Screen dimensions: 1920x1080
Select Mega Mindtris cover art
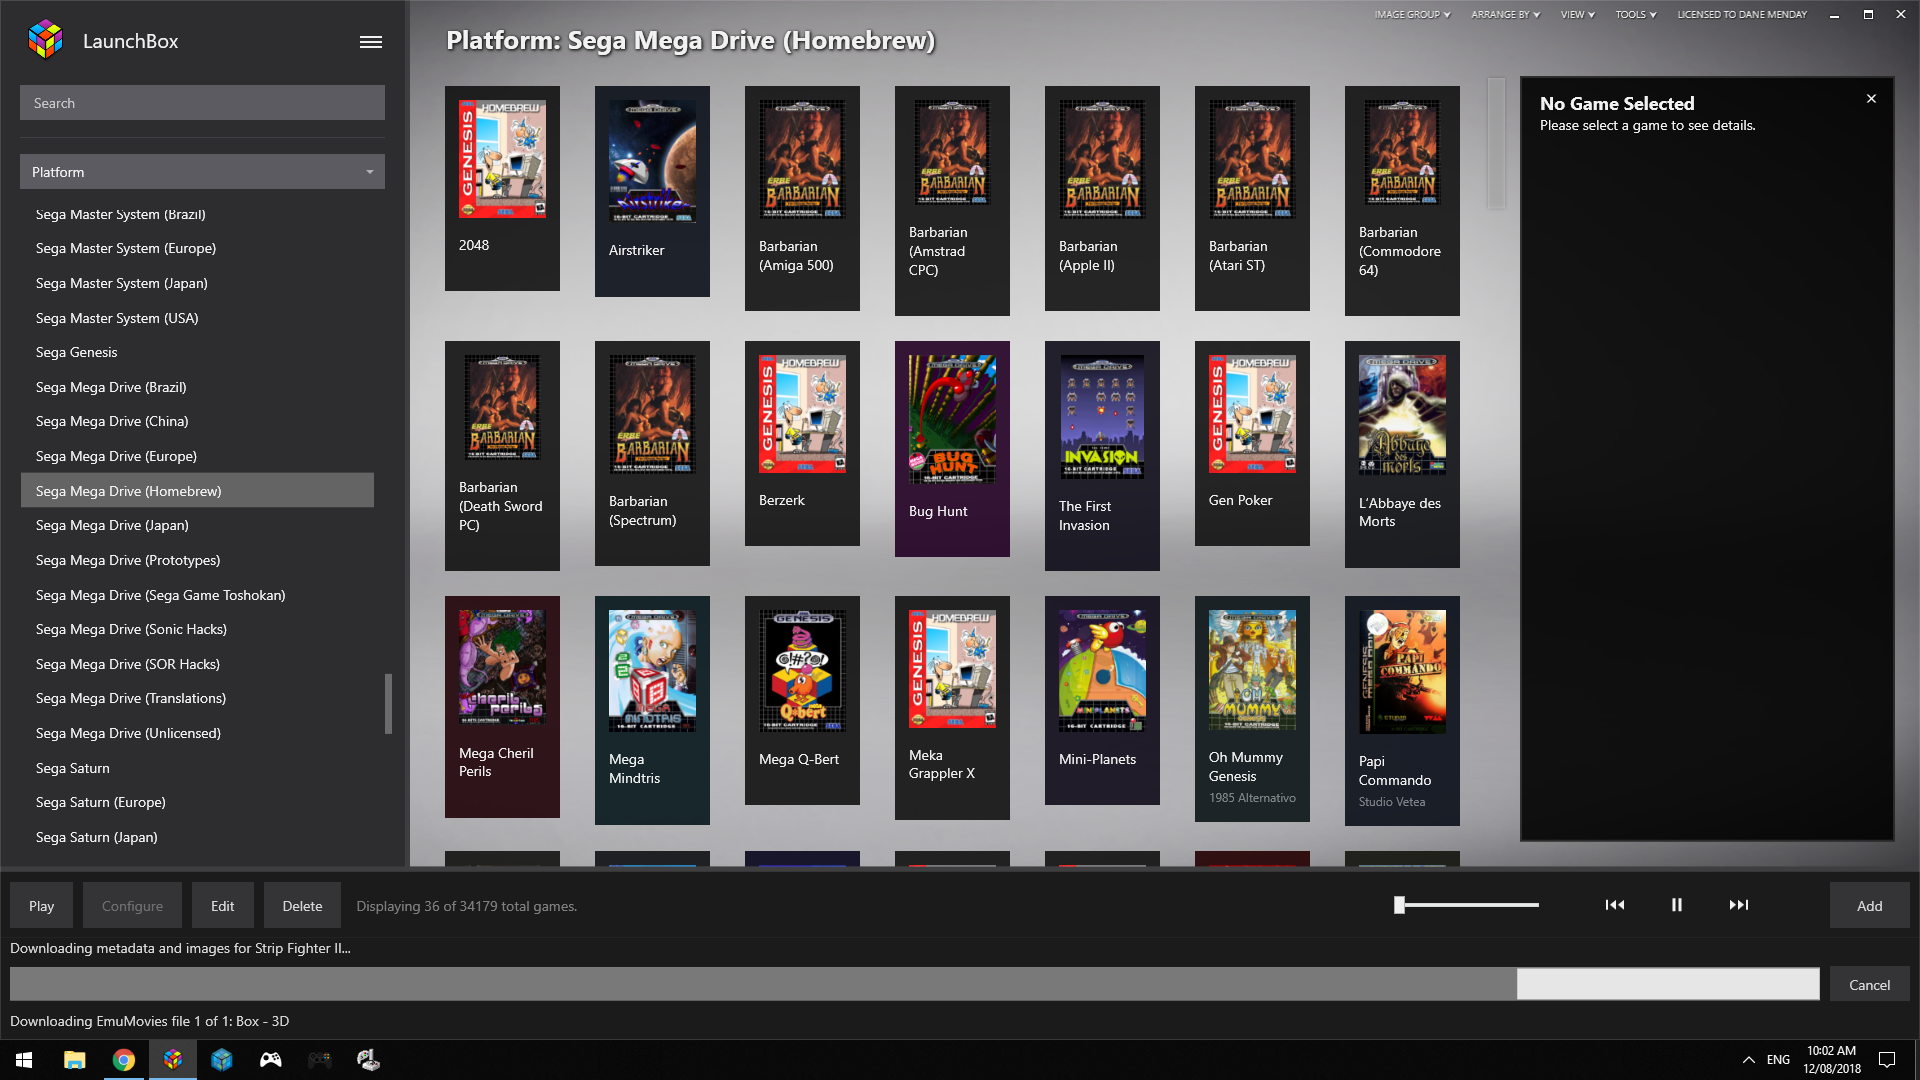tap(652, 671)
